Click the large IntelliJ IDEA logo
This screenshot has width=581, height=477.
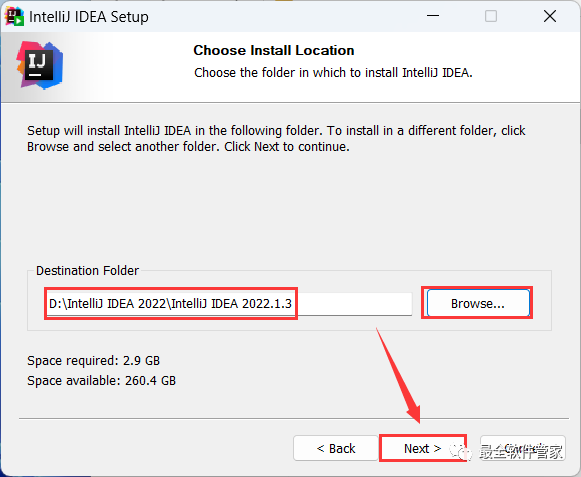(40, 66)
